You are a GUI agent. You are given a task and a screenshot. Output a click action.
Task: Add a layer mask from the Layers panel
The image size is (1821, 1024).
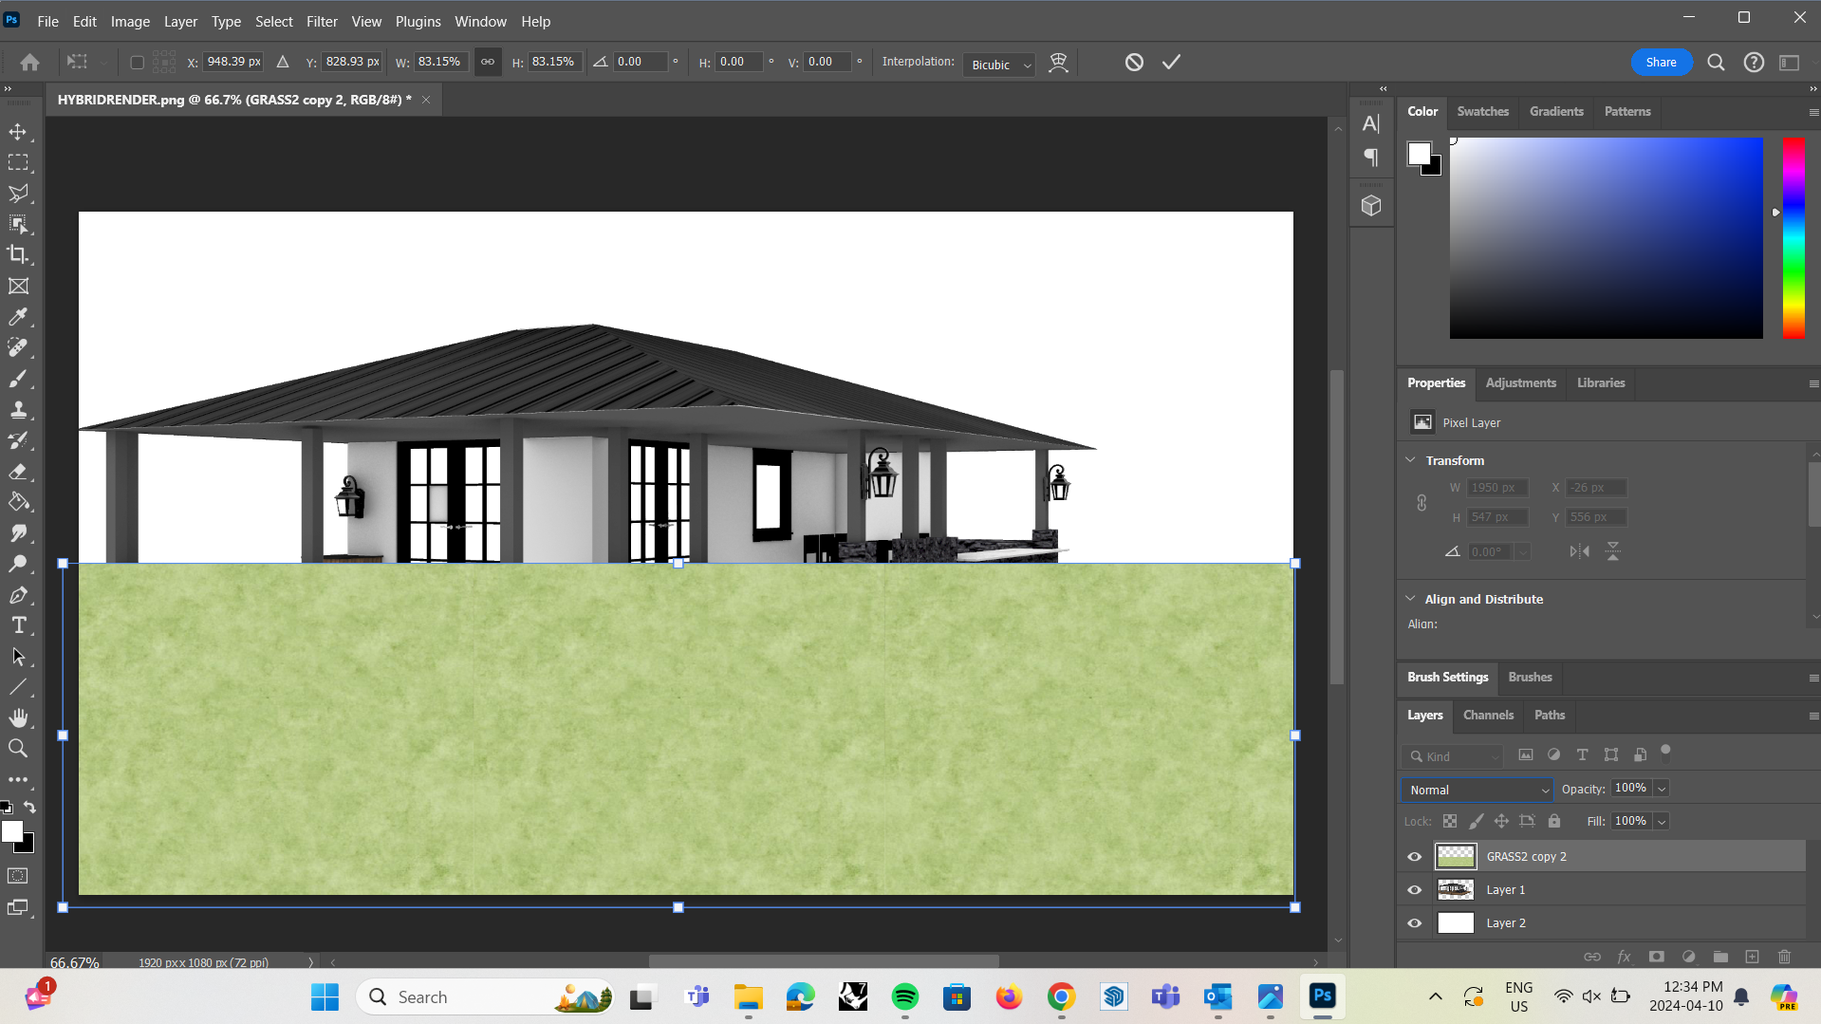click(x=1657, y=957)
